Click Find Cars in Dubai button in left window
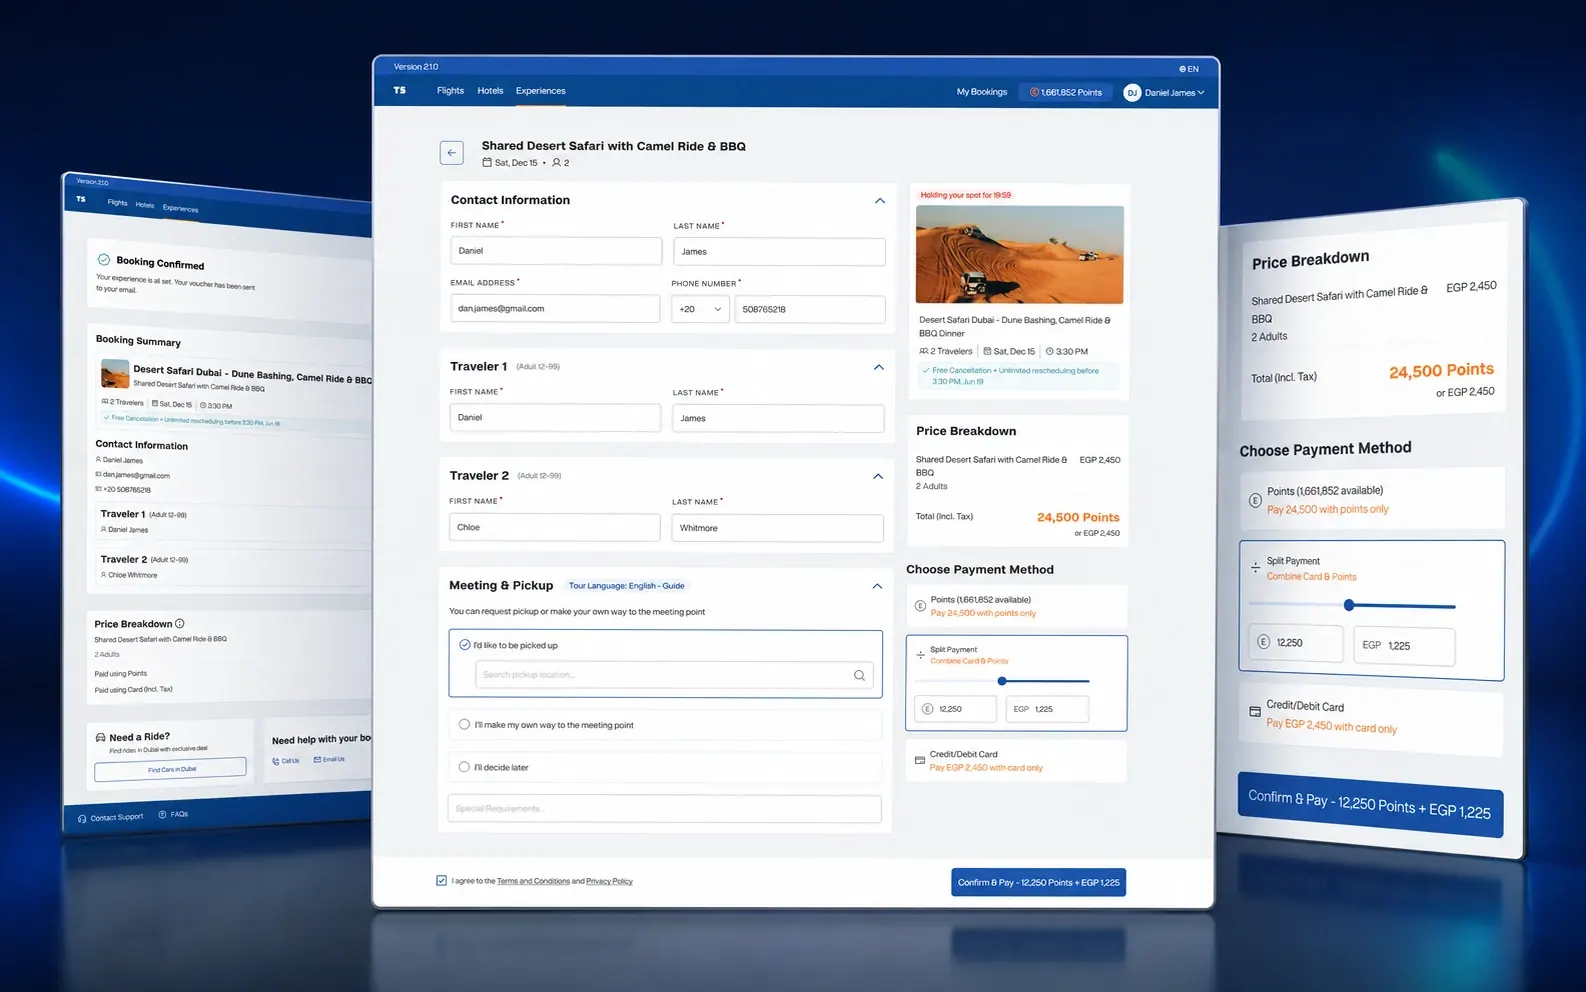Image resolution: width=1586 pixels, height=992 pixels. (170, 768)
